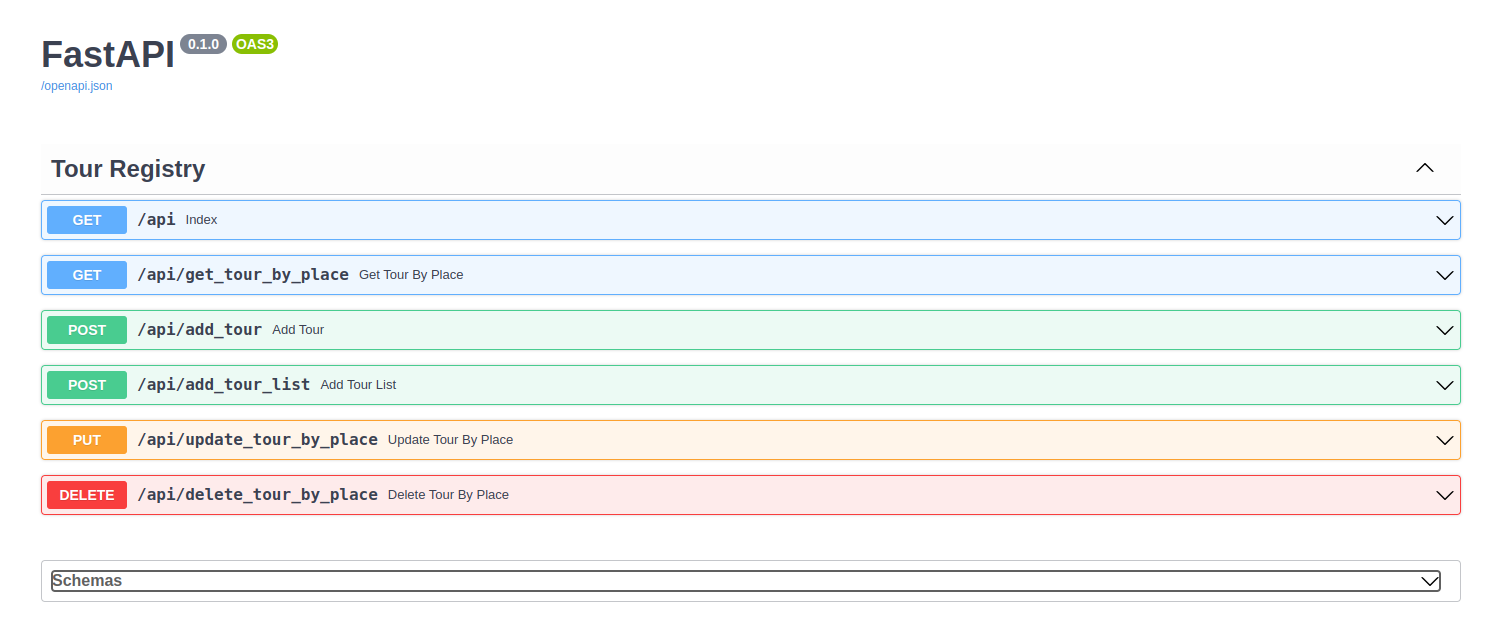Expand the Schemas section chevron
Image resolution: width=1510 pixels, height=634 pixels.
coord(1430,581)
